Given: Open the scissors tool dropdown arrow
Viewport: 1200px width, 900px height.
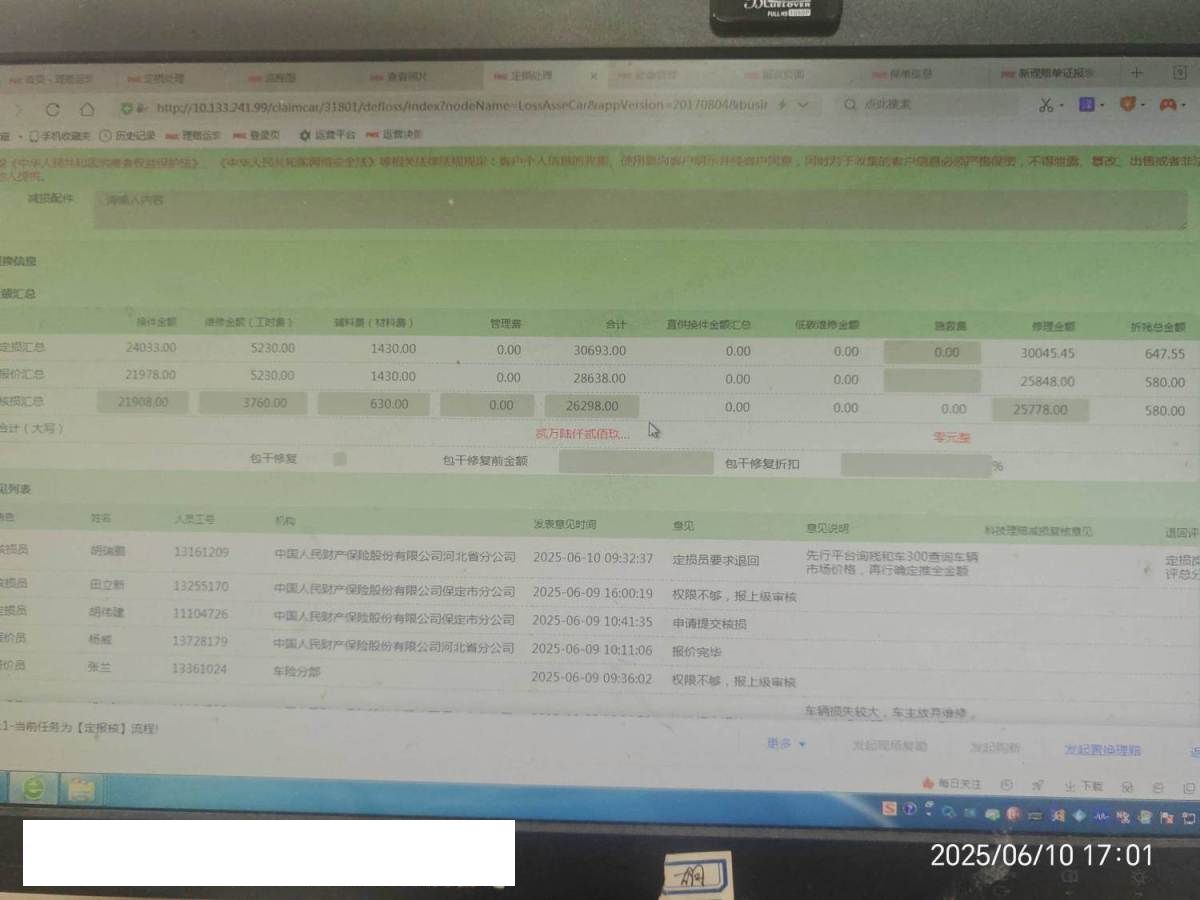Looking at the screenshot, I should 1060,105.
